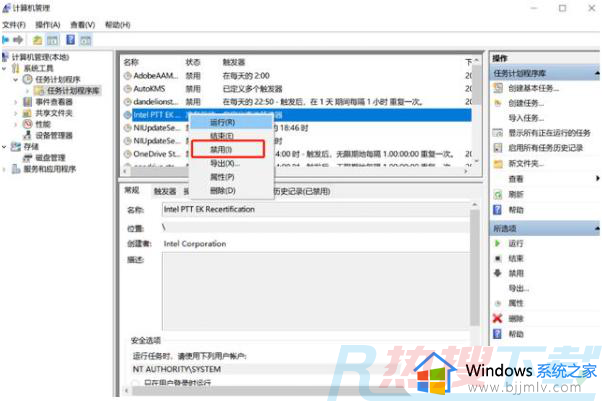This screenshot has width=602, height=401.
Task: Select the dandelionst task row
Action: tap(297, 102)
